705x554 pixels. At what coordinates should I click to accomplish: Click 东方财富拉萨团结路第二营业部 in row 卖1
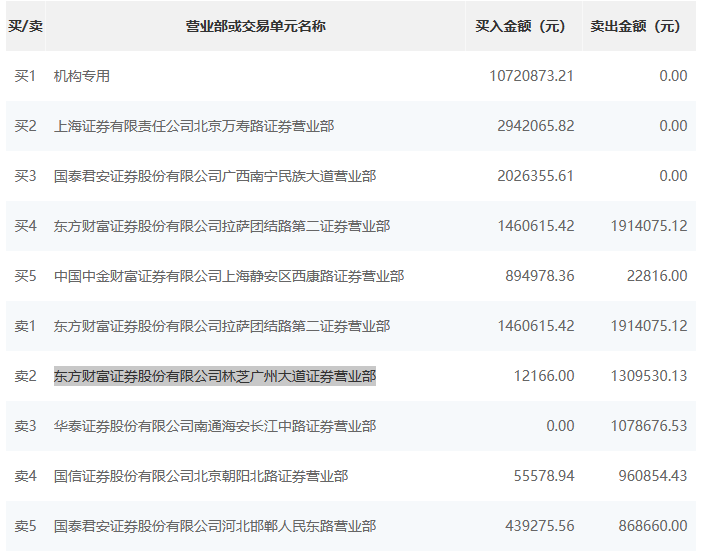pos(222,326)
